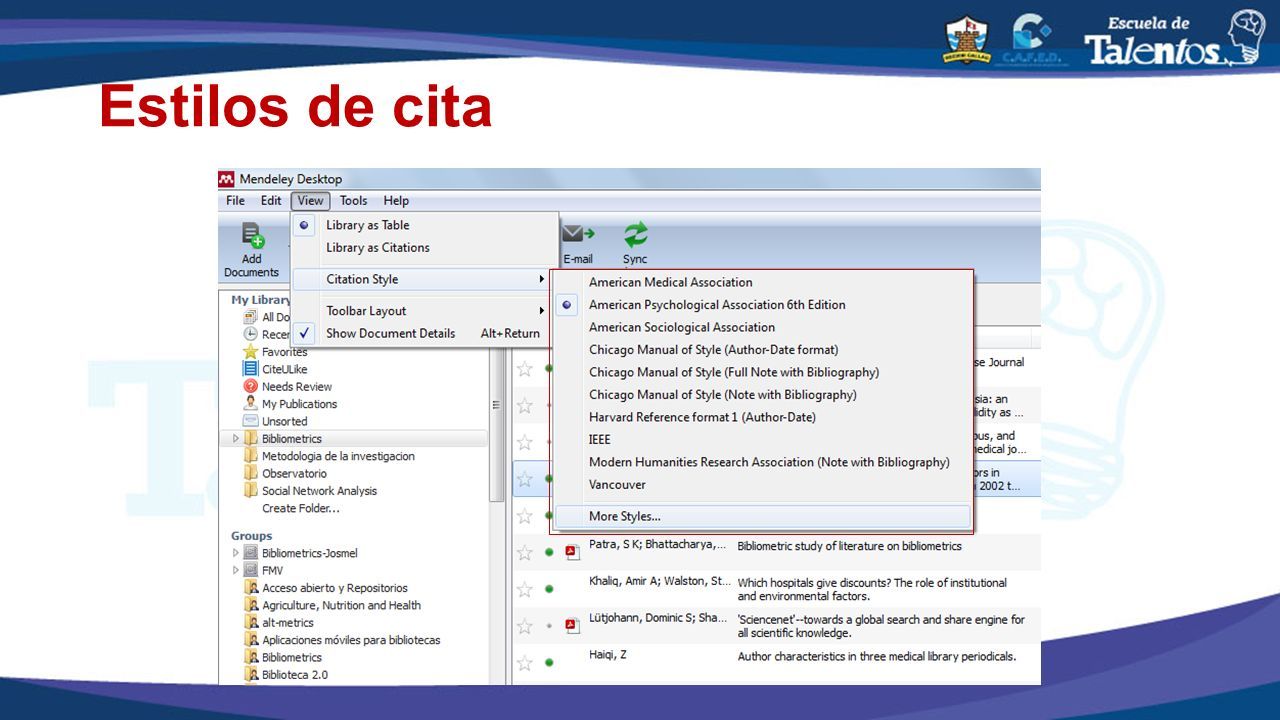Click the Add Documents toolbar icon
1280x720 pixels.
click(252, 237)
